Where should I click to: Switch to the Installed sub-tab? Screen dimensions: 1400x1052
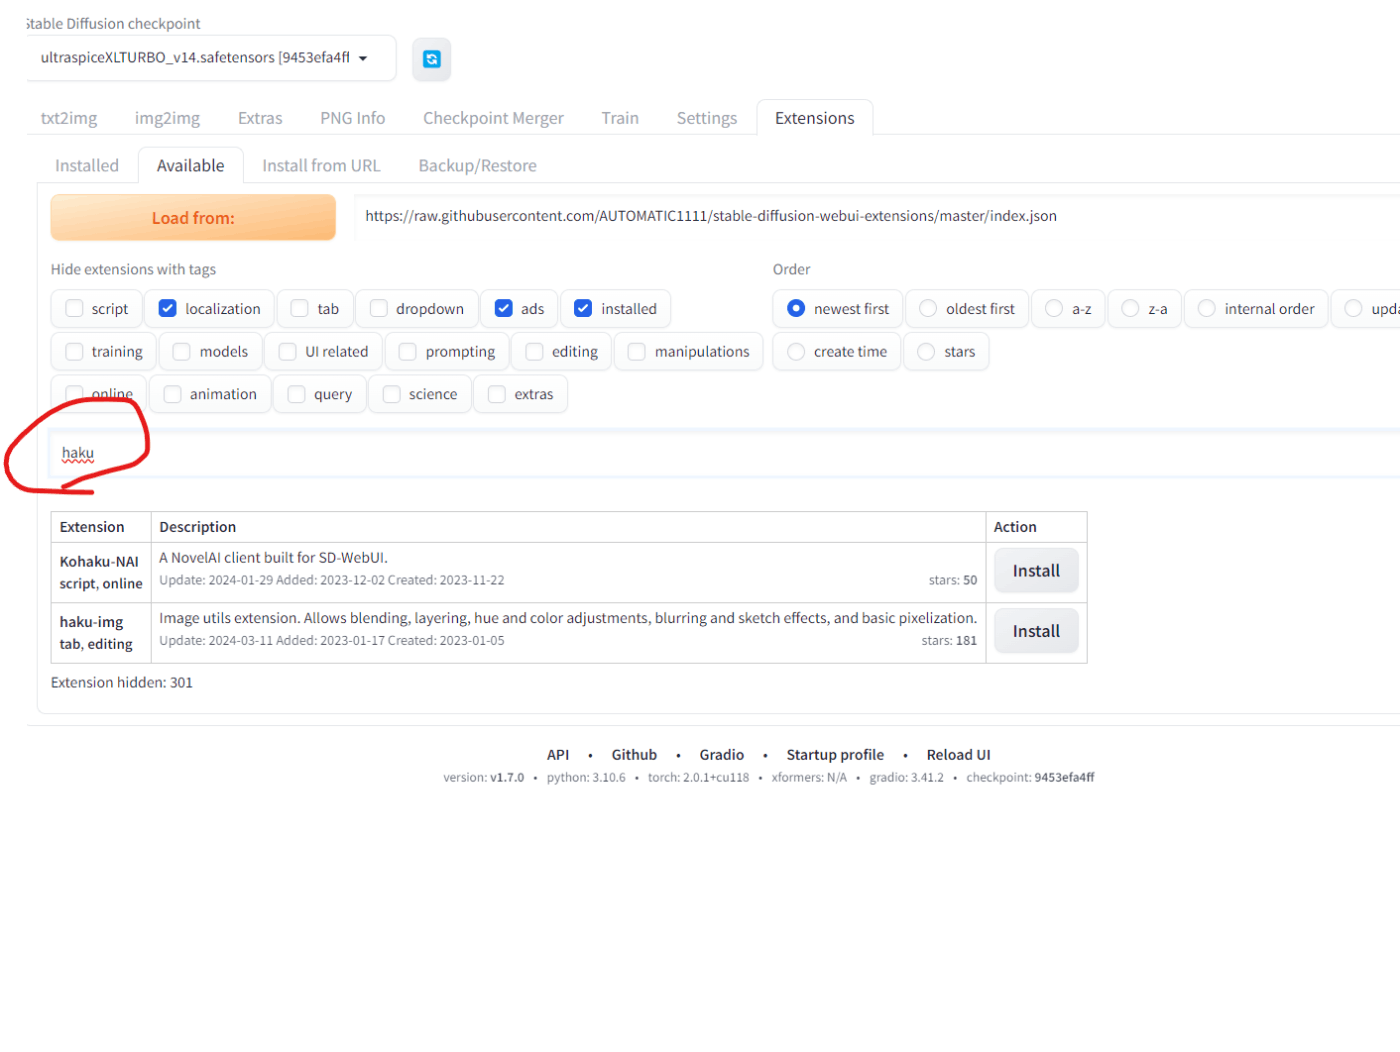pyautogui.click(x=87, y=166)
